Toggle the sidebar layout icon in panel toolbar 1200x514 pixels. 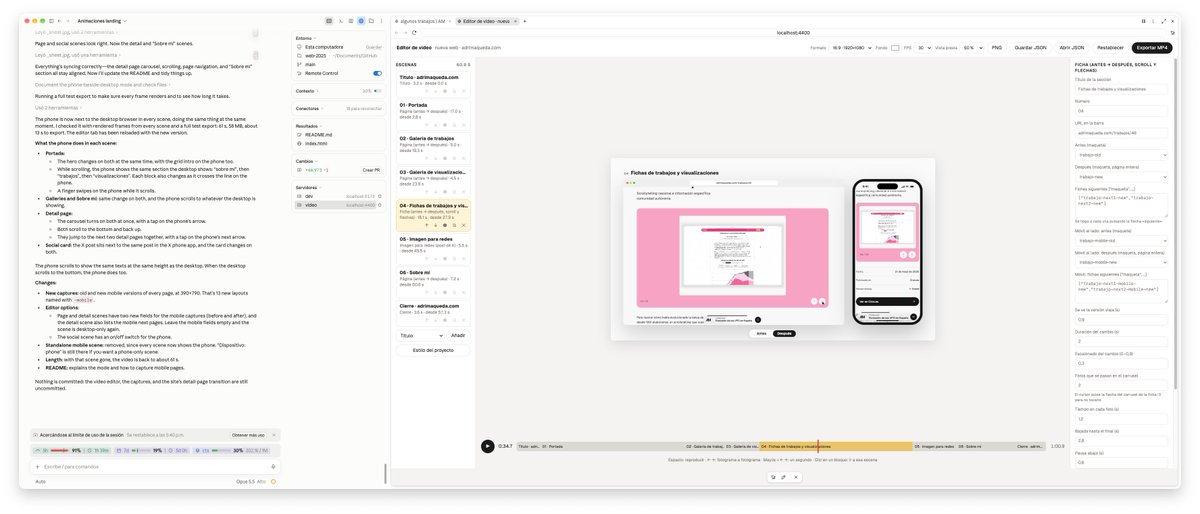click(x=329, y=21)
